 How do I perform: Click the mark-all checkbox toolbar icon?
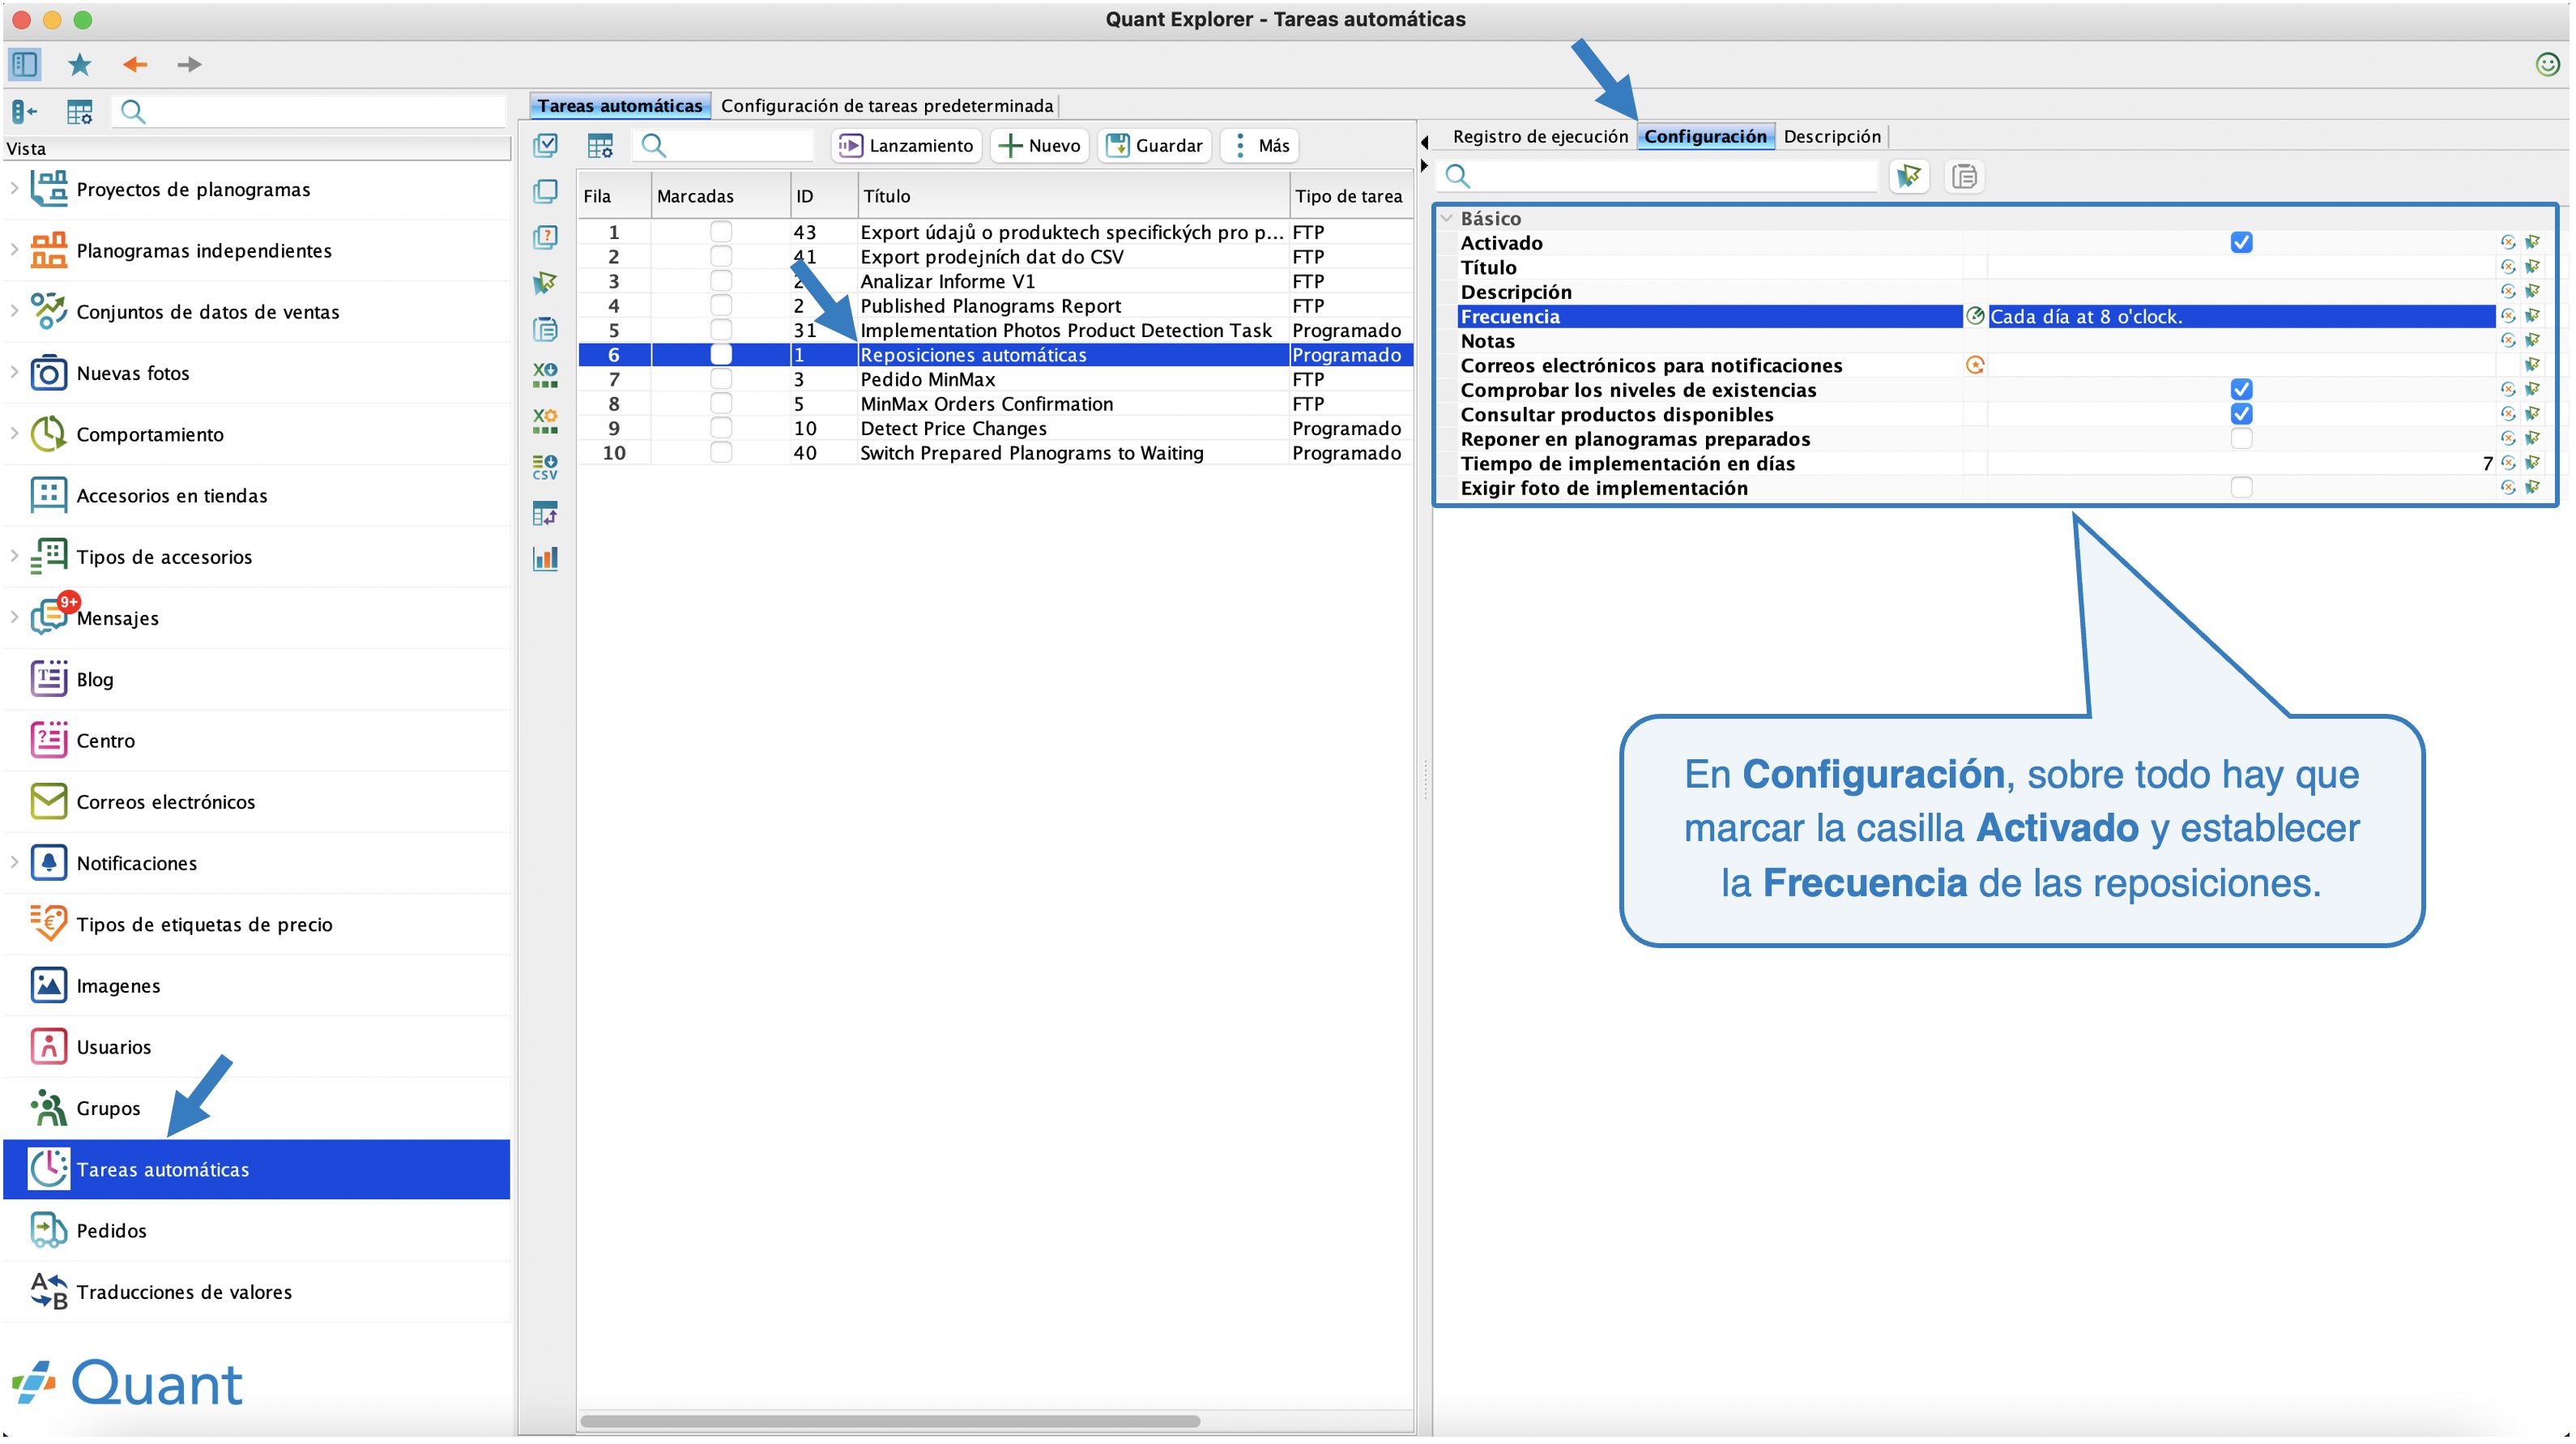[546, 146]
